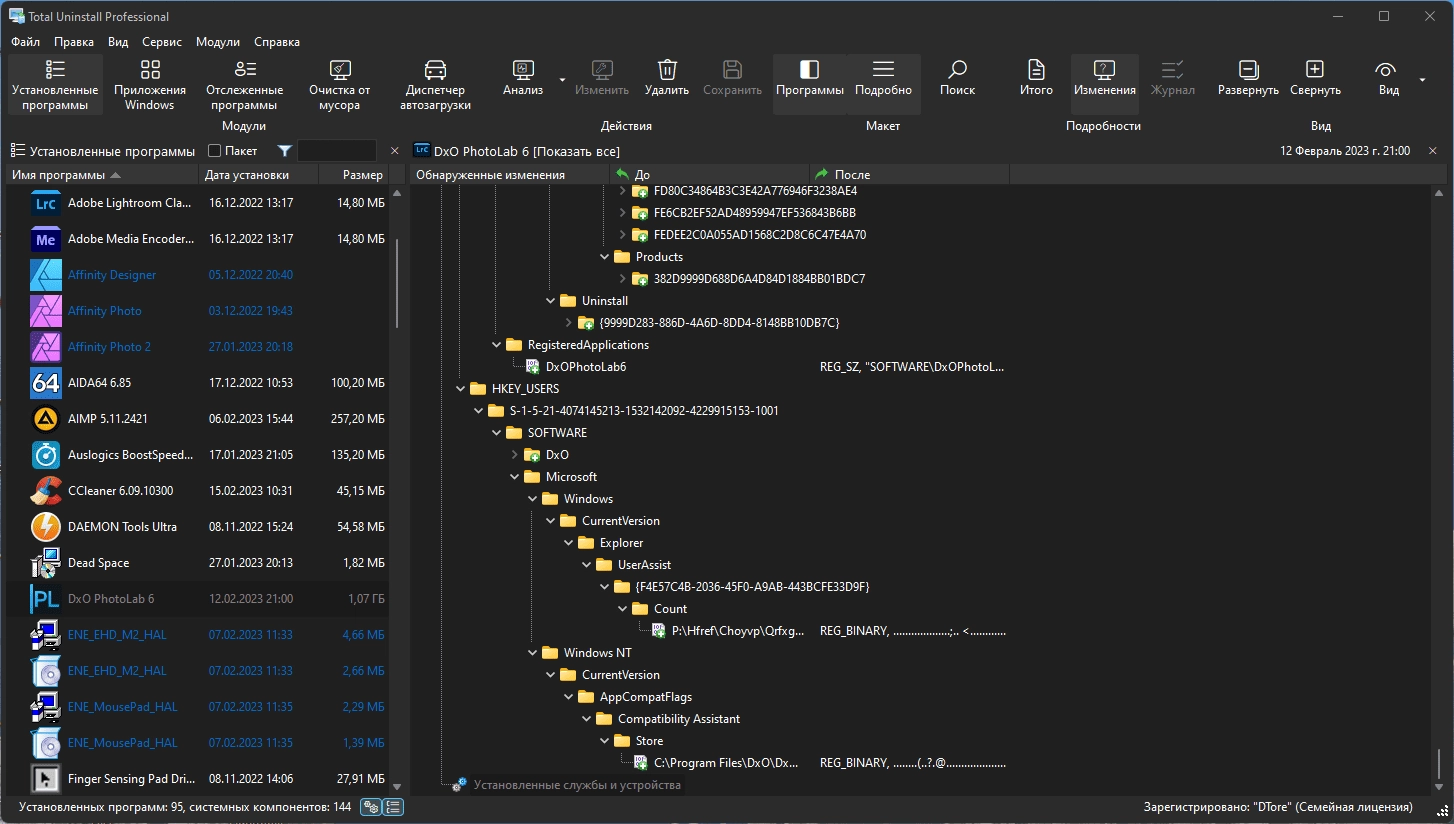Image resolution: width=1454 pixels, height=824 pixels.
Task: Open the Модули menu
Action: pyautogui.click(x=218, y=42)
